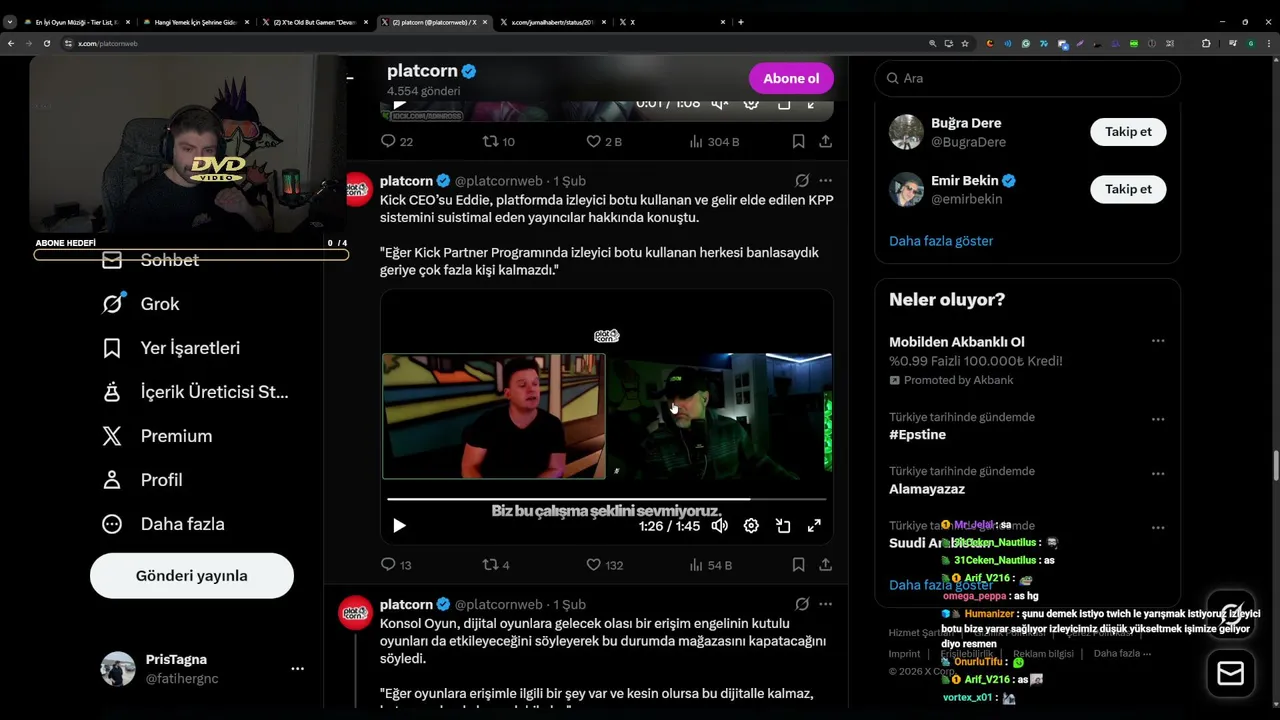Open more options for Alamayazaz trend
The image size is (1280, 720).
1158,473
